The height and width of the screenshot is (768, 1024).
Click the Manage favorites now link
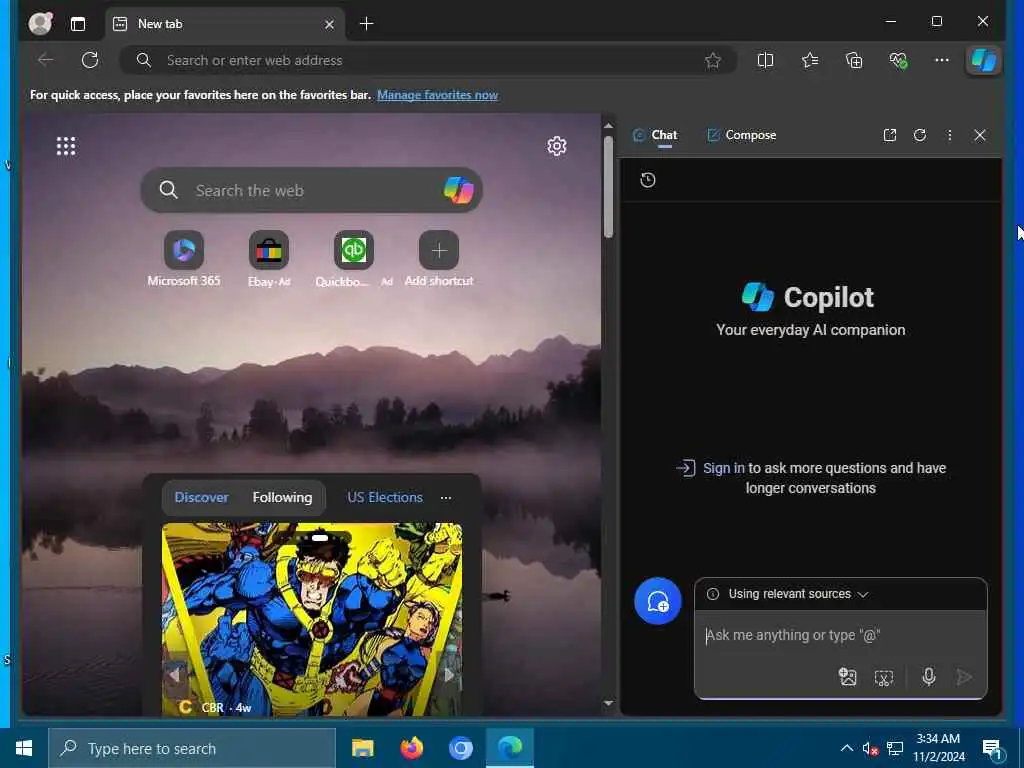[437, 95]
